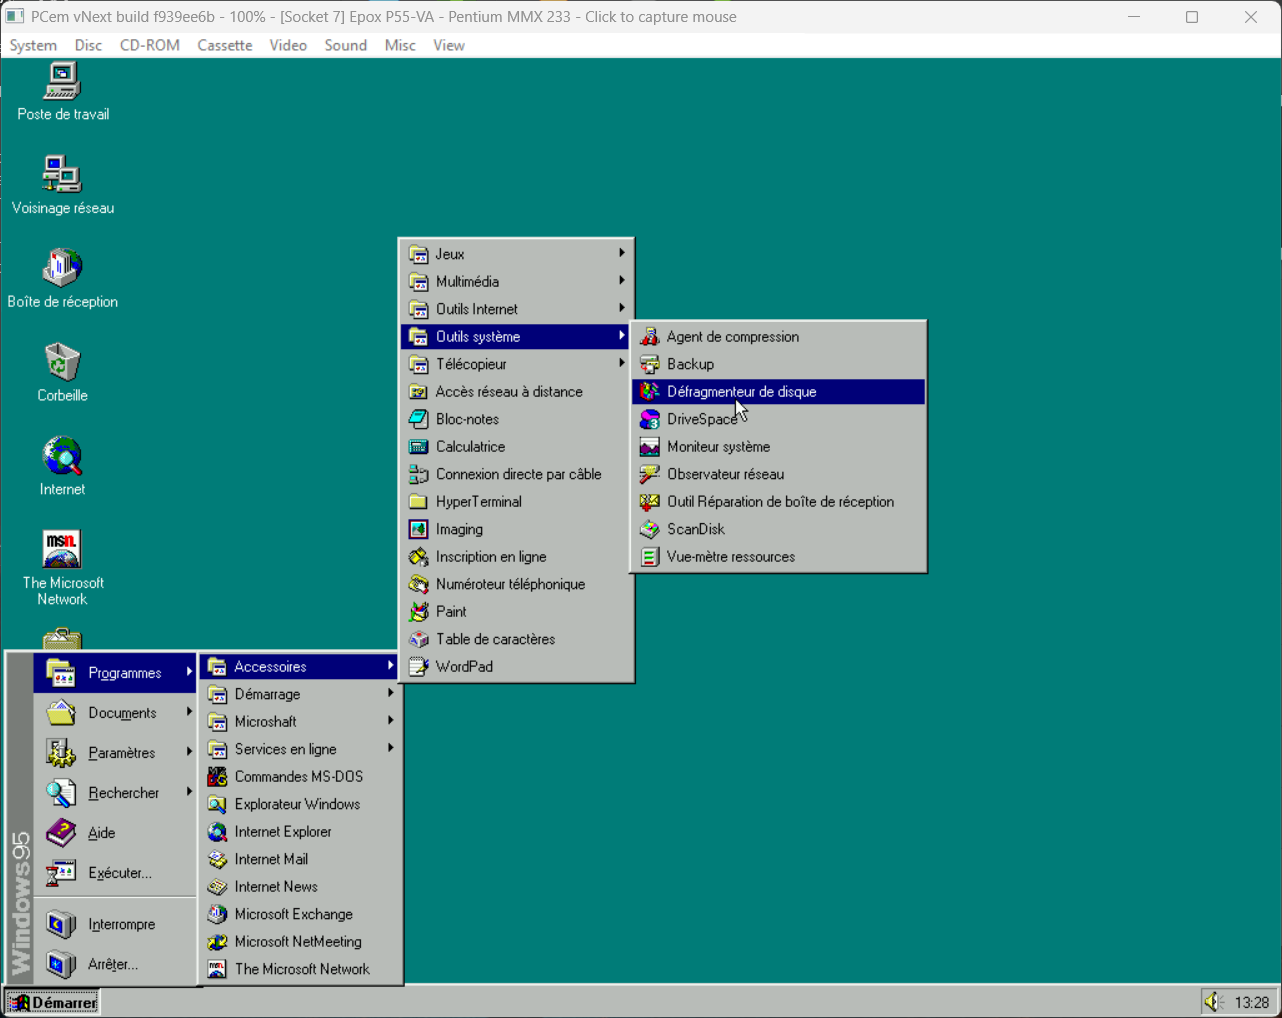The height and width of the screenshot is (1018, 1282).
Task: Open the PCem Misc menu
Action: coord(400,45)
